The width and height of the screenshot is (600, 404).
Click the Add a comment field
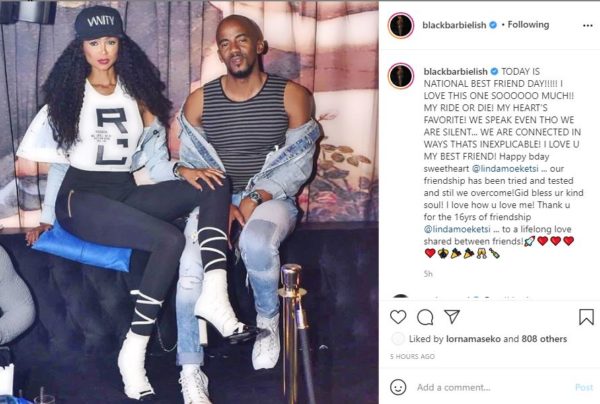click(x=494, y=388)
